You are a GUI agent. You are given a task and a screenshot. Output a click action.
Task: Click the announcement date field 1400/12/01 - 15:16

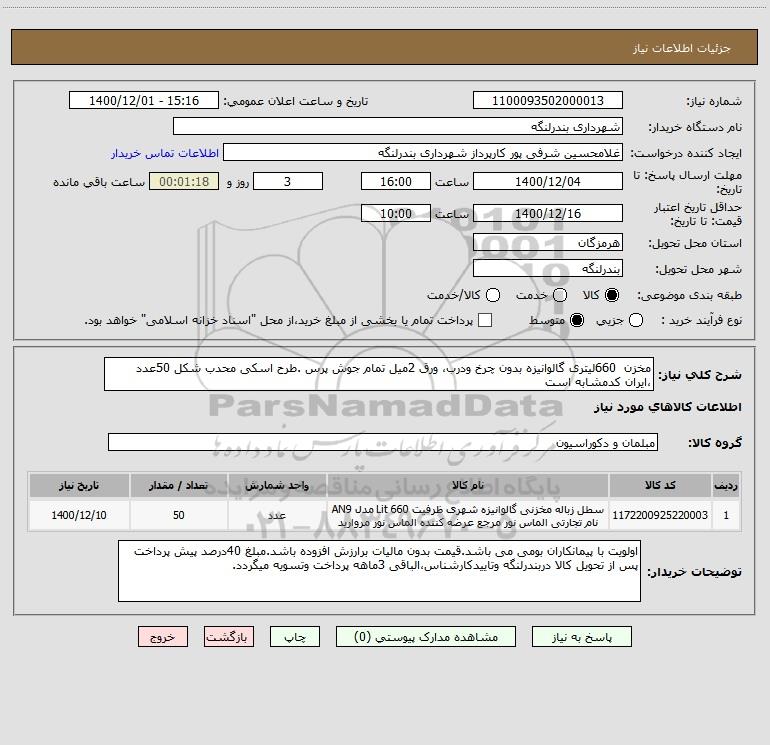coord(144,100)
